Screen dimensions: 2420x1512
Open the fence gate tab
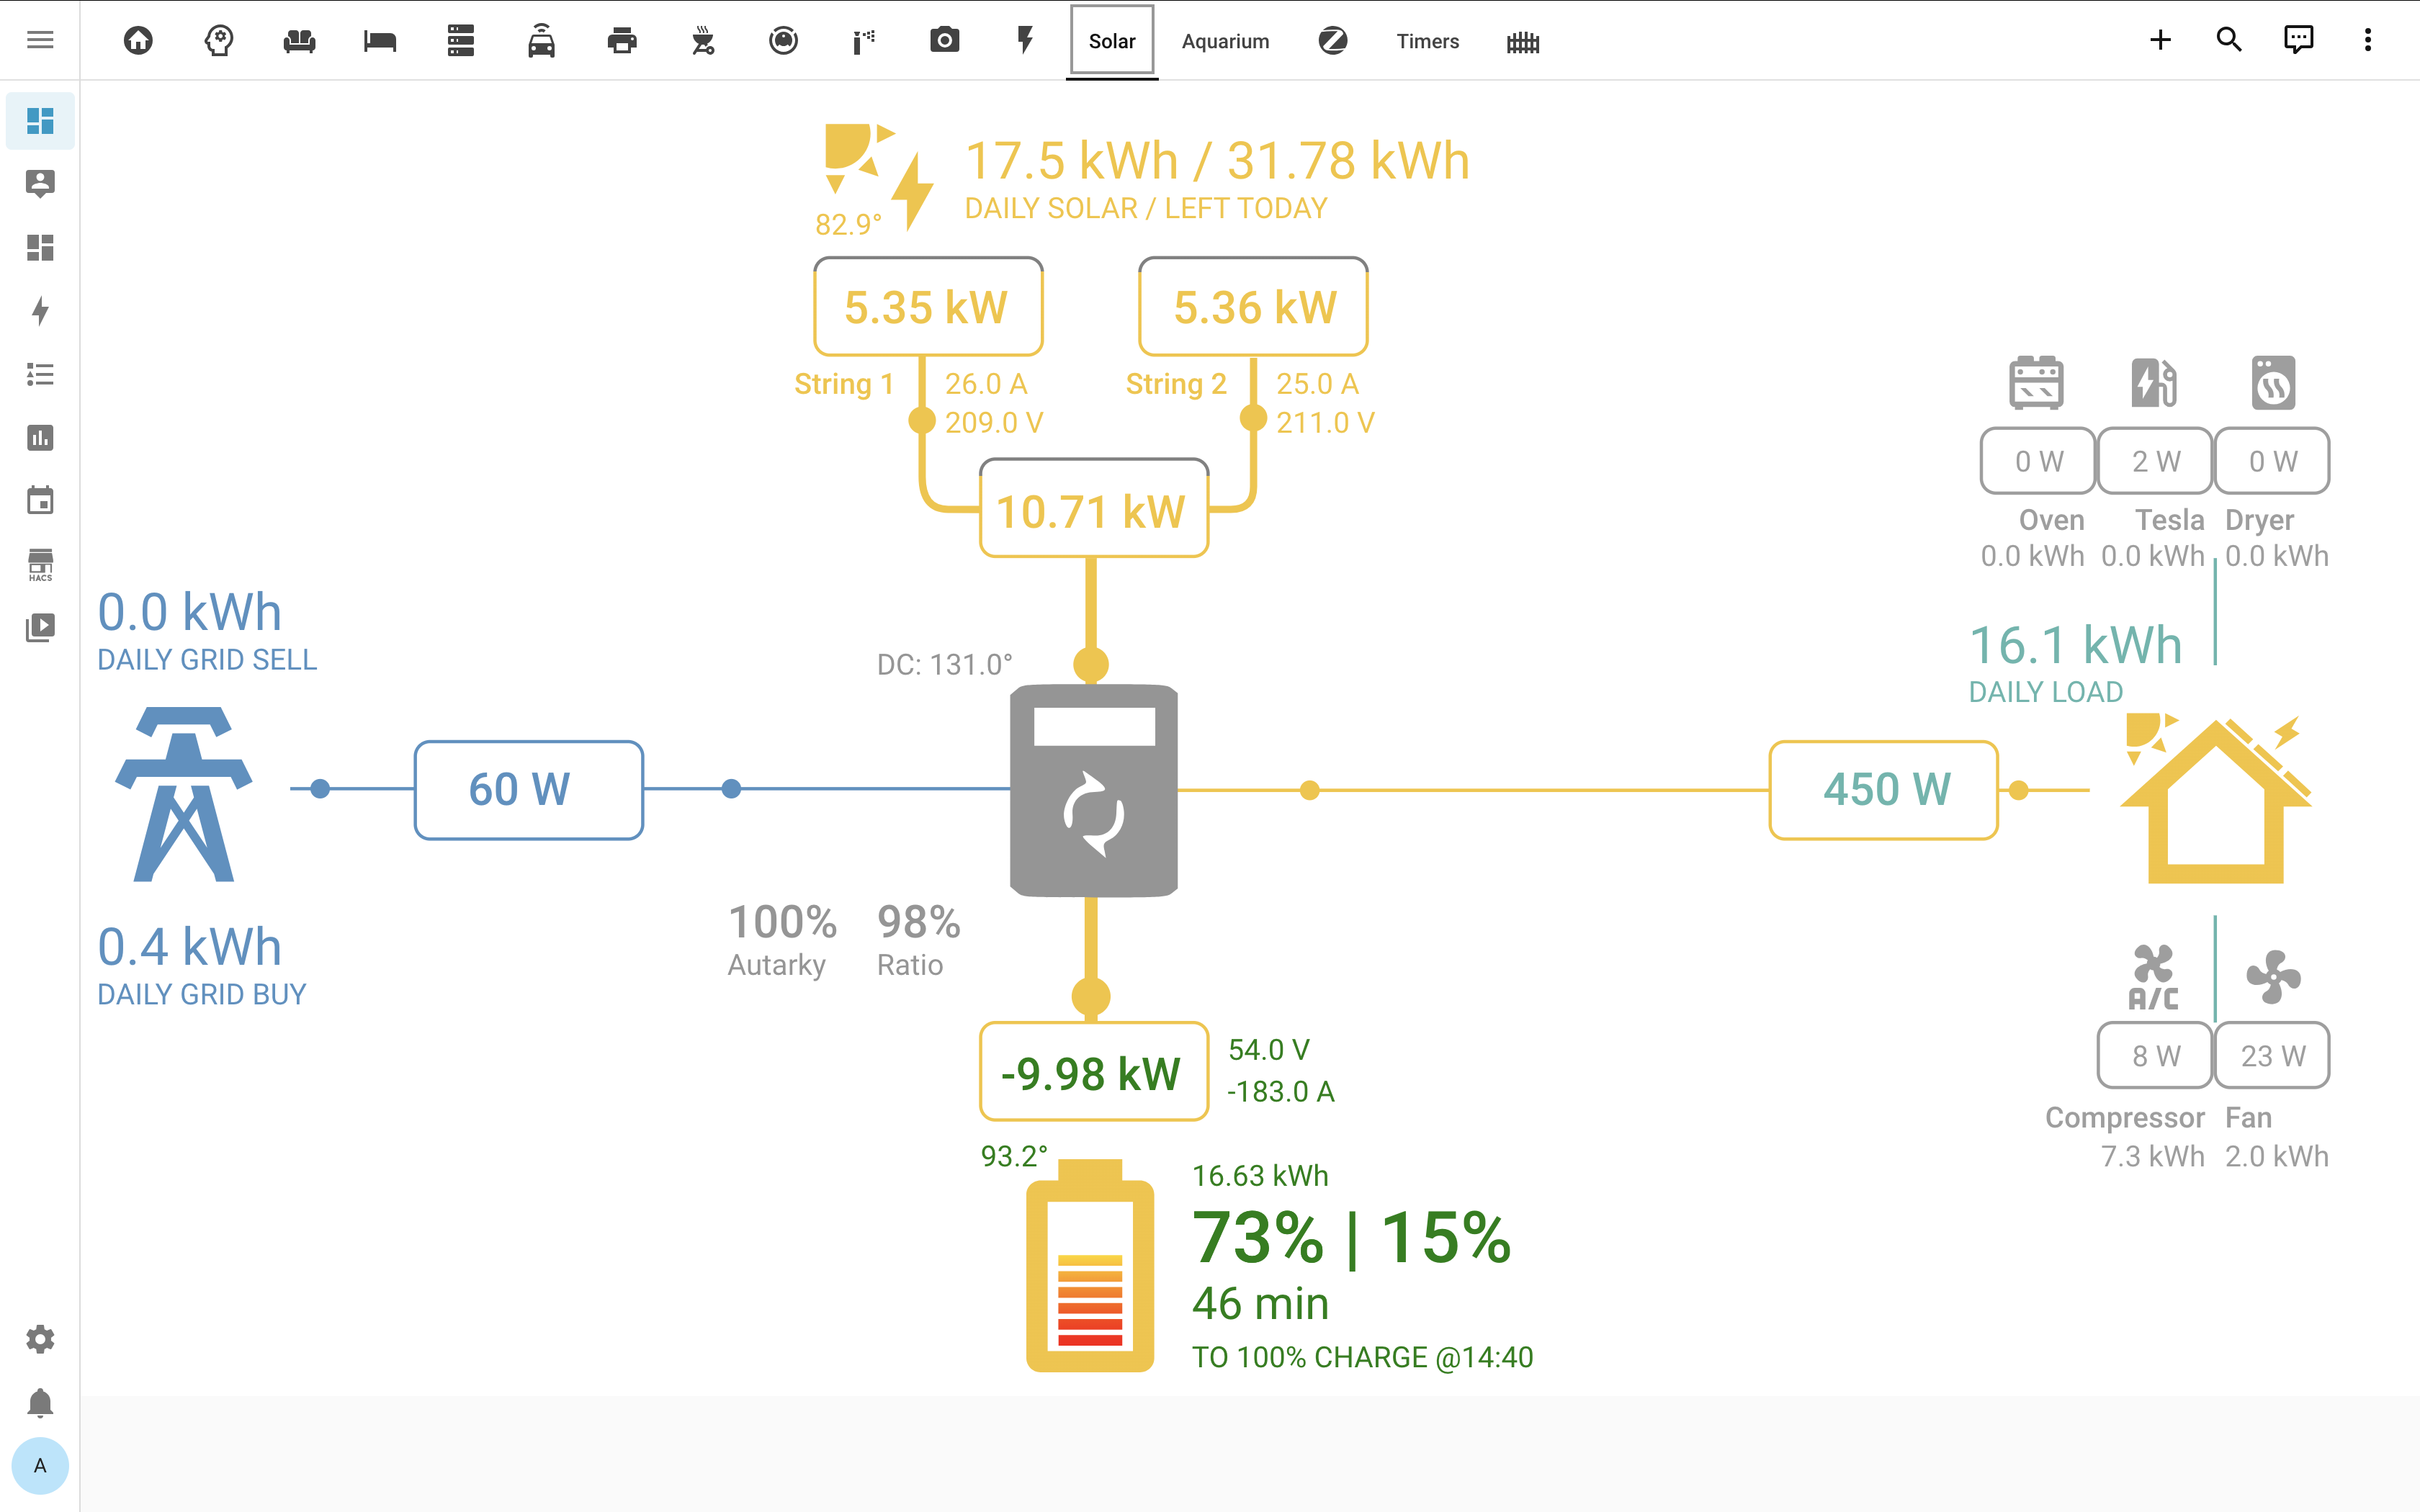pos(1523,41)
